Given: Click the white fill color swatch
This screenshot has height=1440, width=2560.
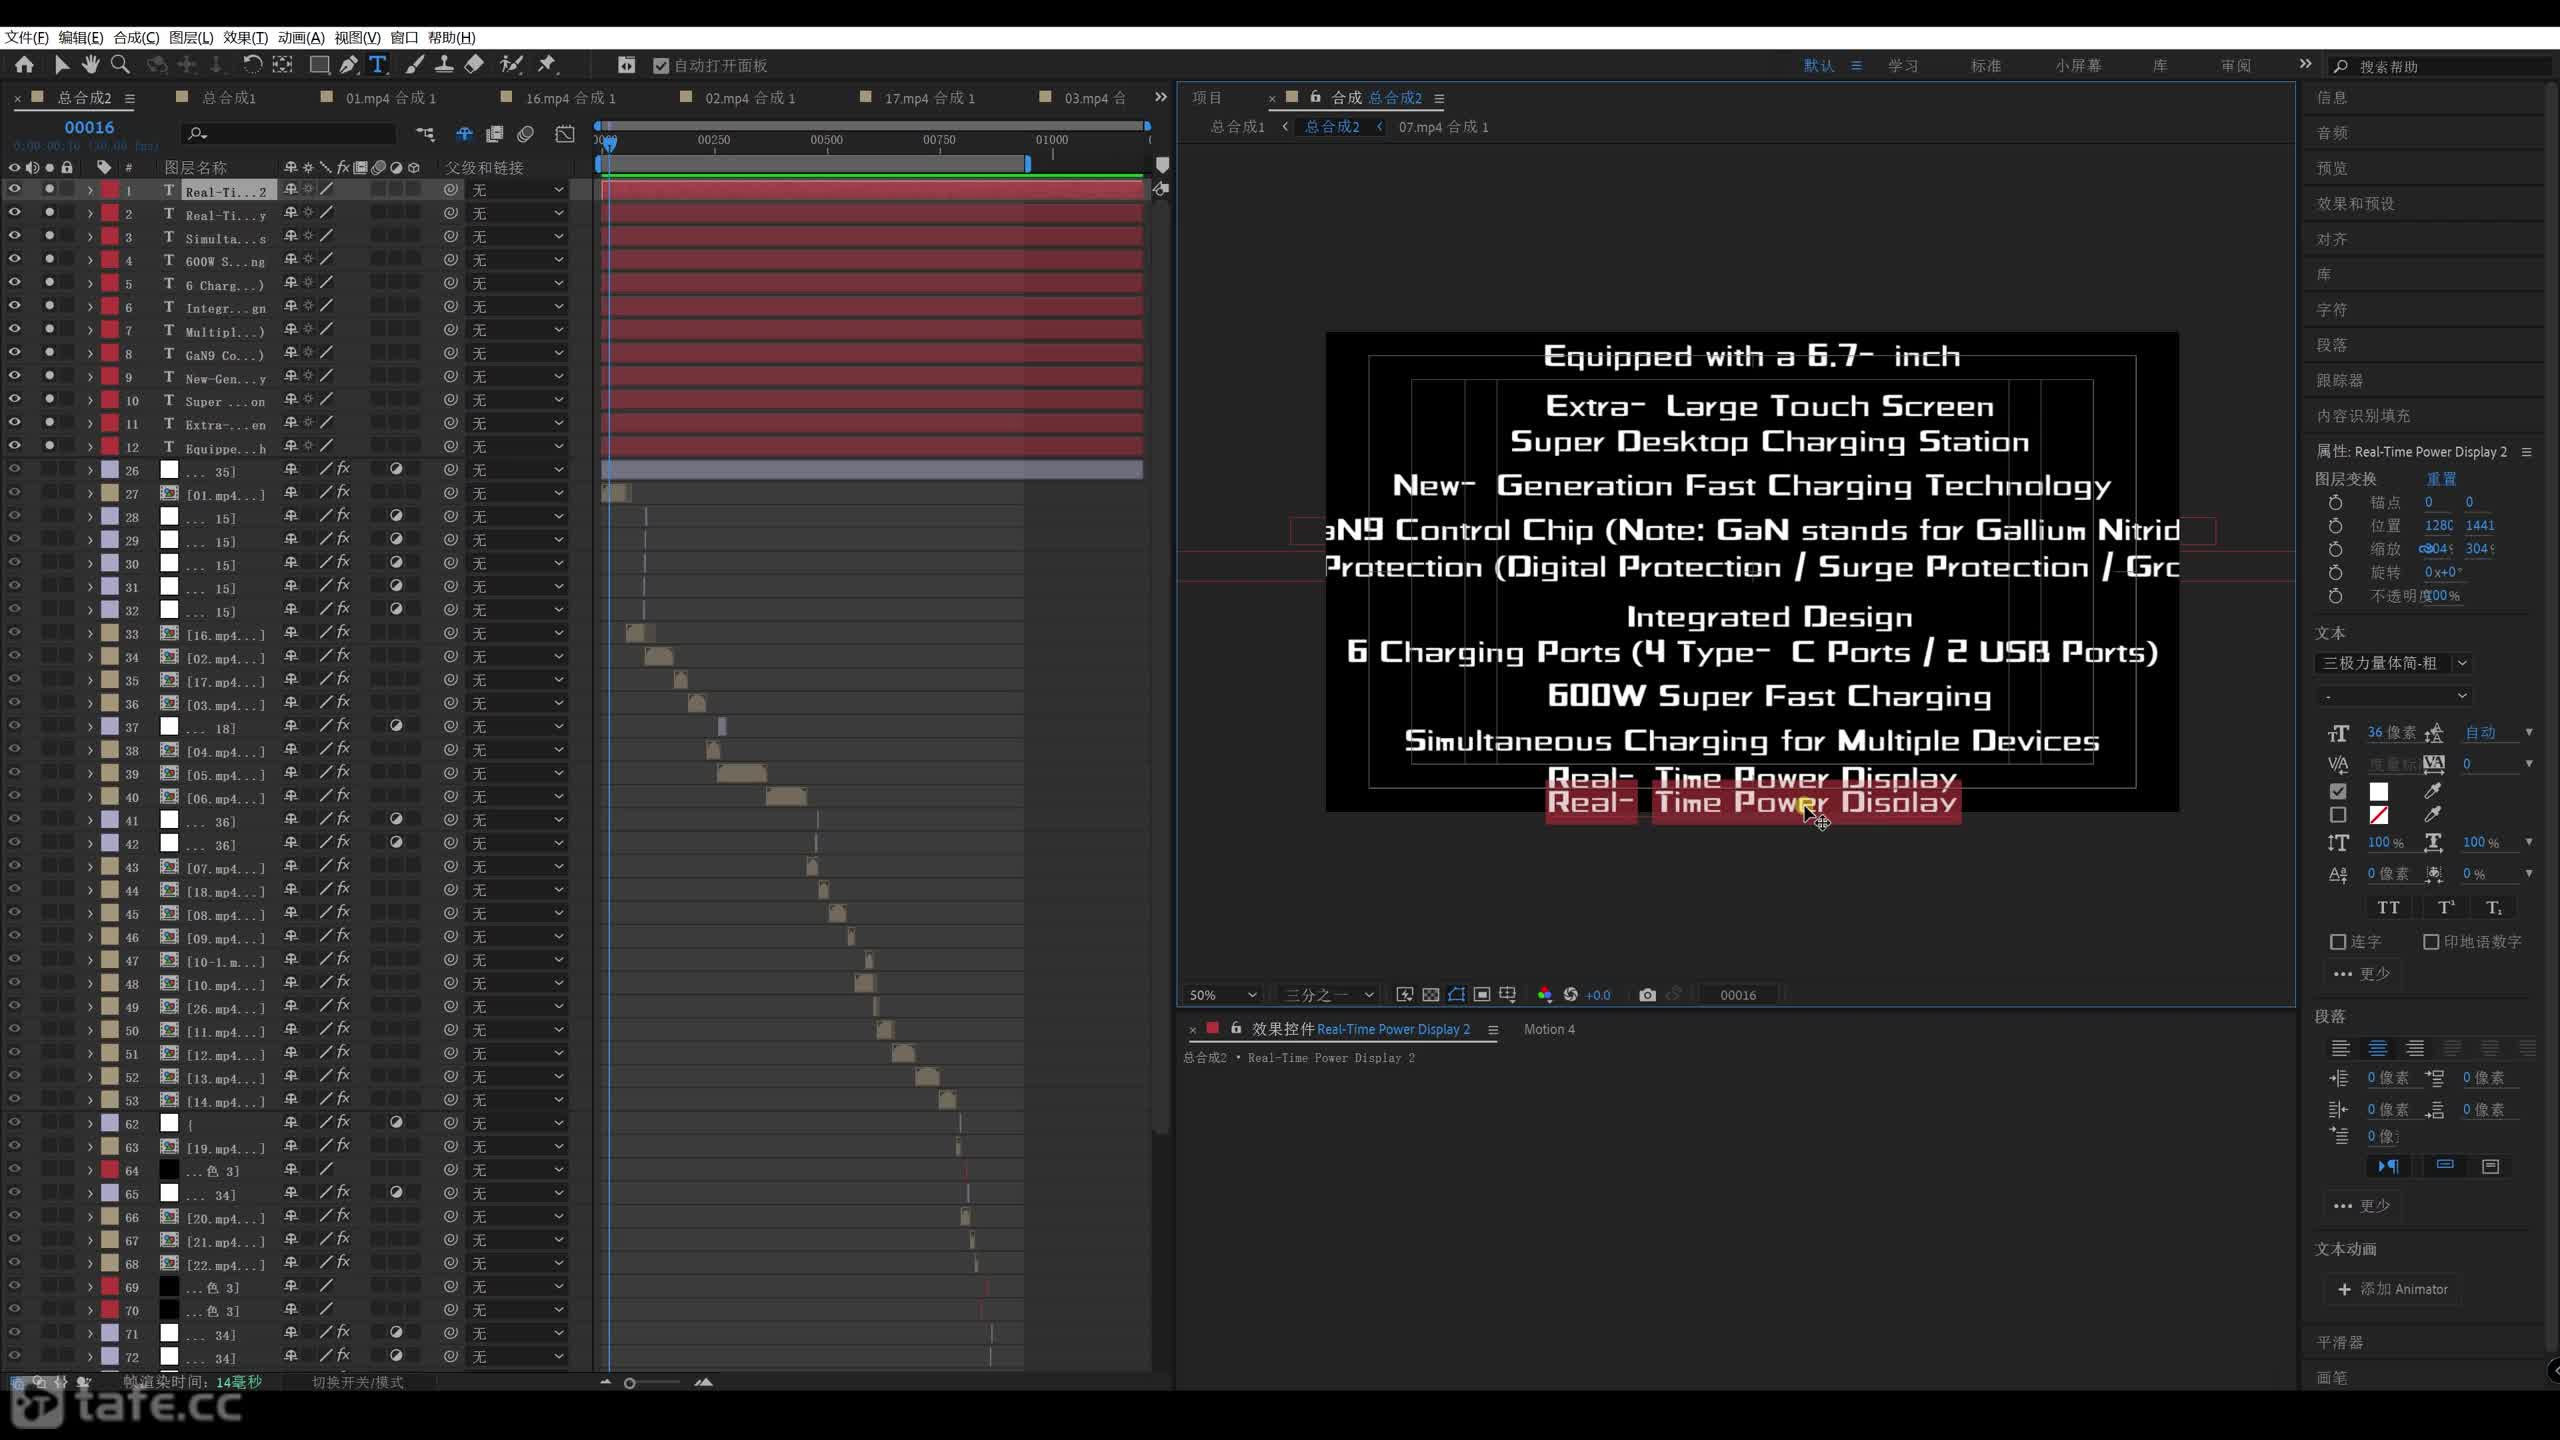Looking at the screenshot, I should (2379, 792).
